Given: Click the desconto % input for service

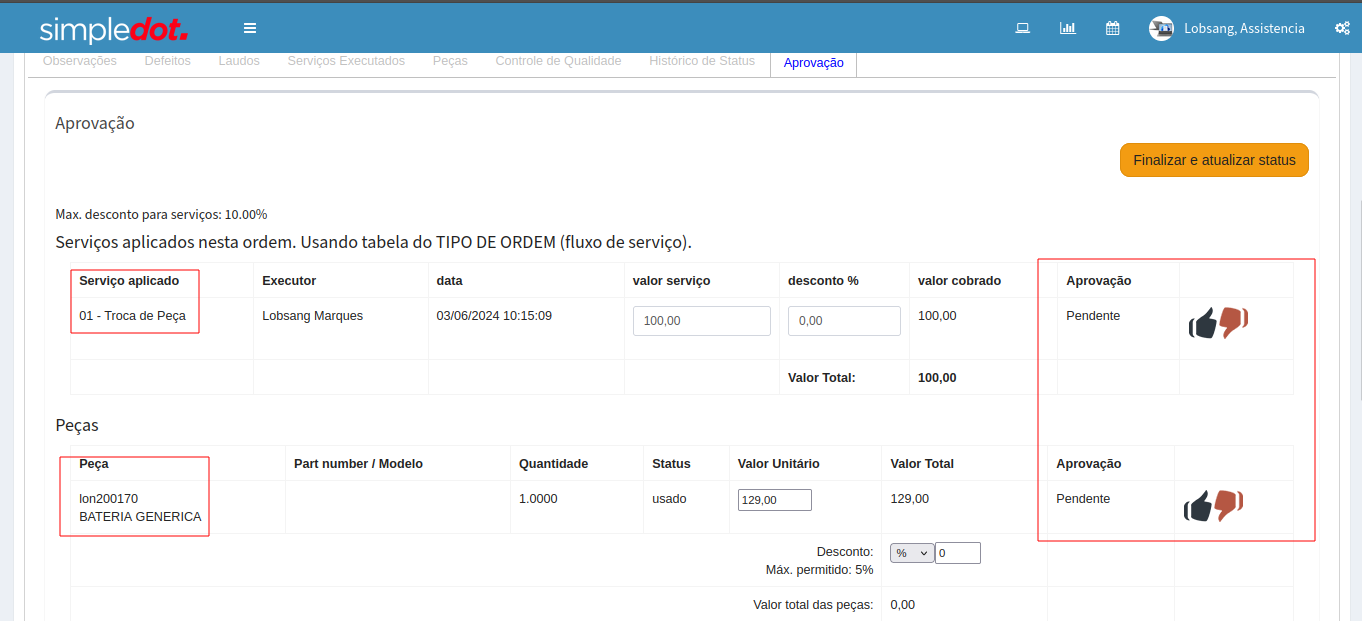Looking at the screenshot, I should tap(844, 321).
